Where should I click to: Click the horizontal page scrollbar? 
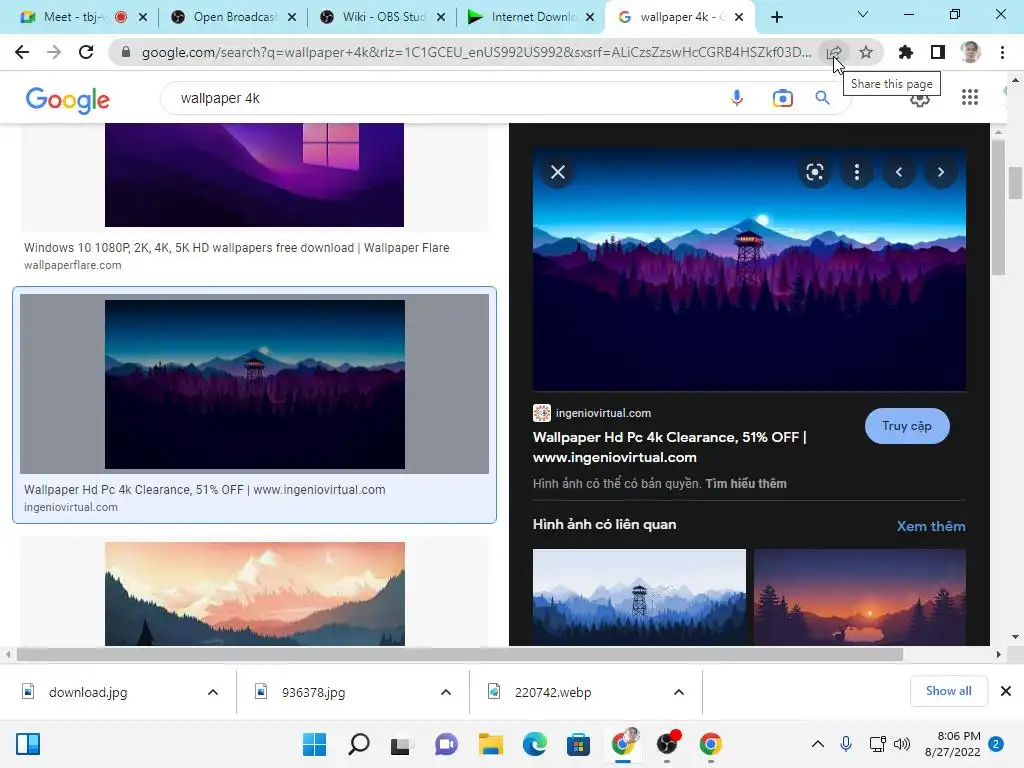(460, 654)
